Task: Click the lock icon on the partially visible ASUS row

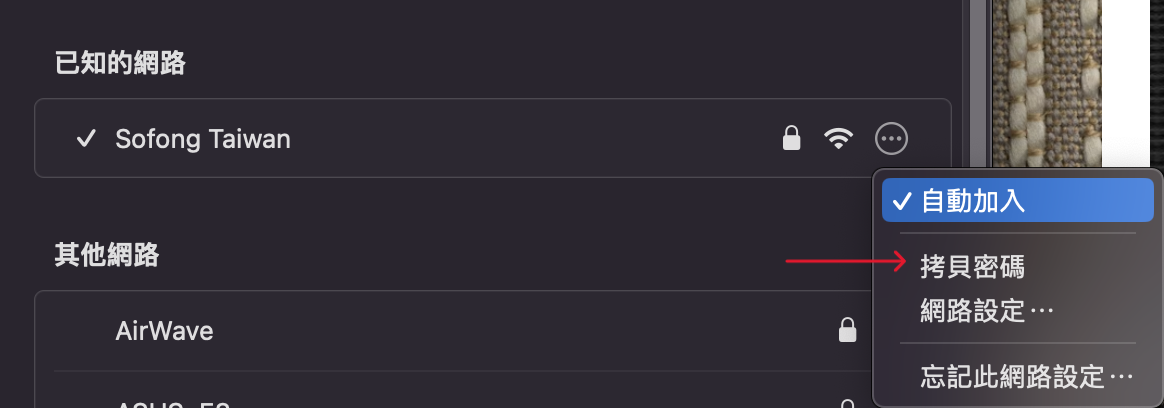Action: tap(847, 404)
